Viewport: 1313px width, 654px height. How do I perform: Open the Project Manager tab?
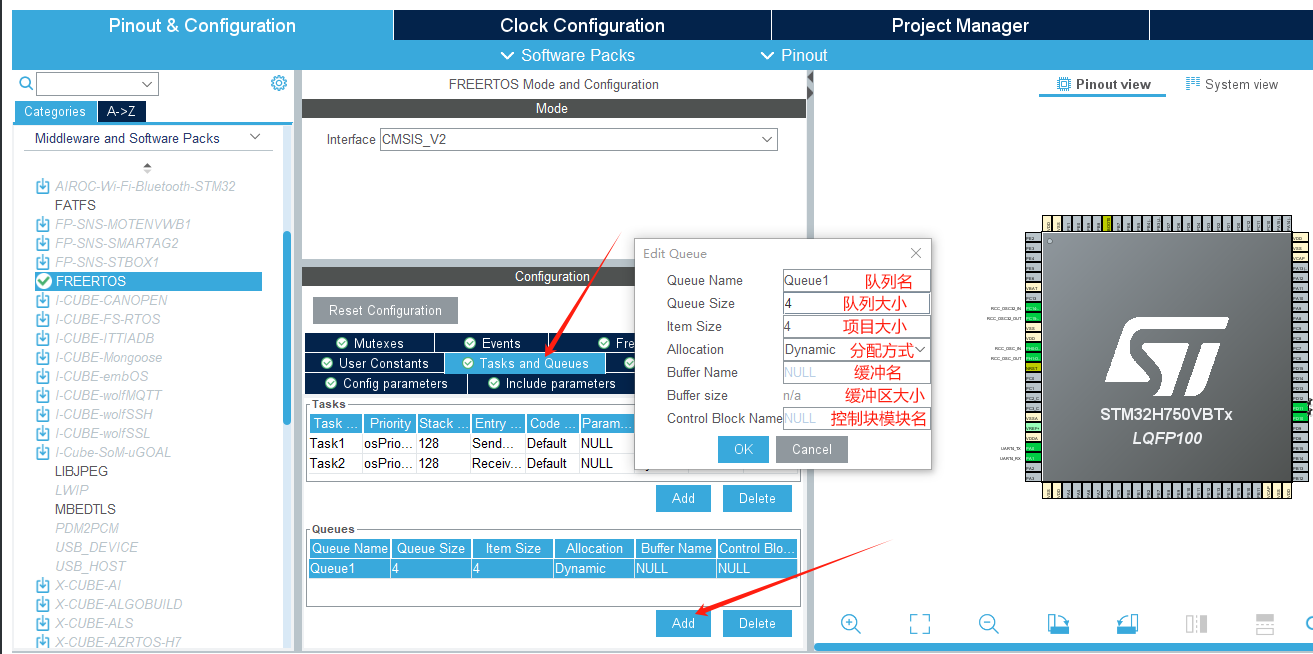pos(960,25)
